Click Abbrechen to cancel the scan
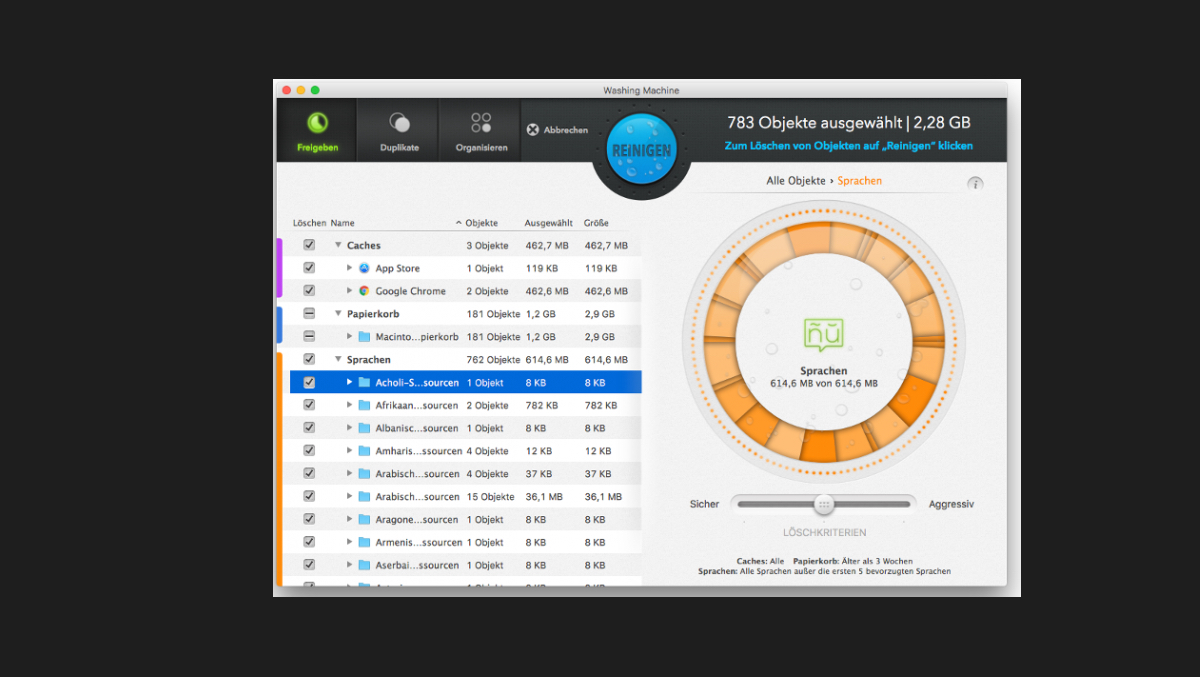Viewport: 1200px width, 677px height. coord(557,130)
